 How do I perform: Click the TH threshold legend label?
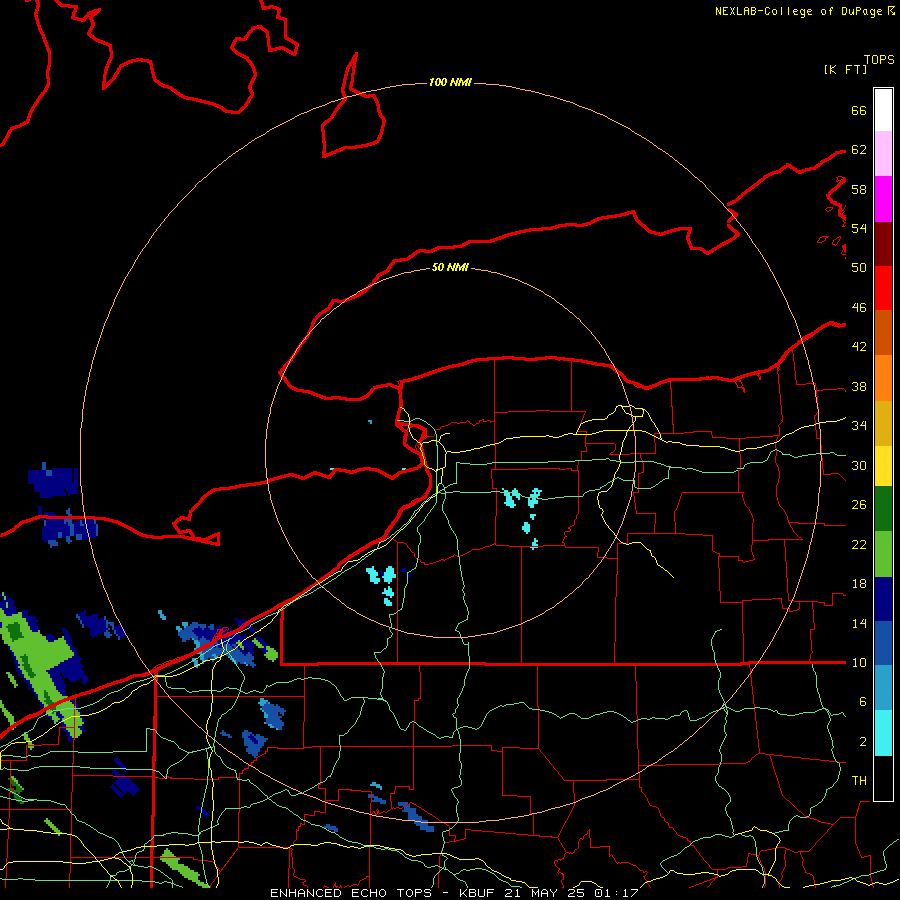point(859,781)
